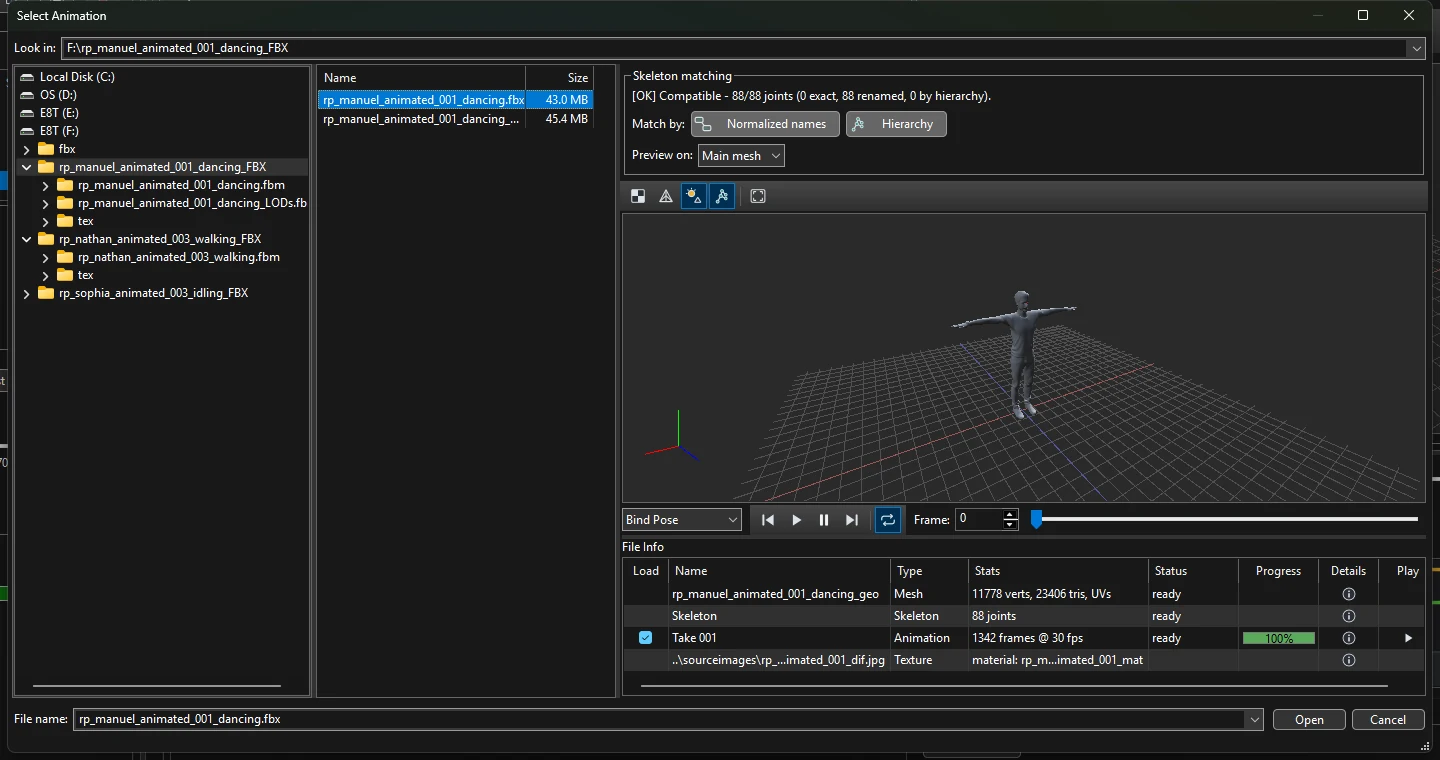
Task: Toggle the checkerboard background icon in preview toolbar
Action: [x=638, y=196]
